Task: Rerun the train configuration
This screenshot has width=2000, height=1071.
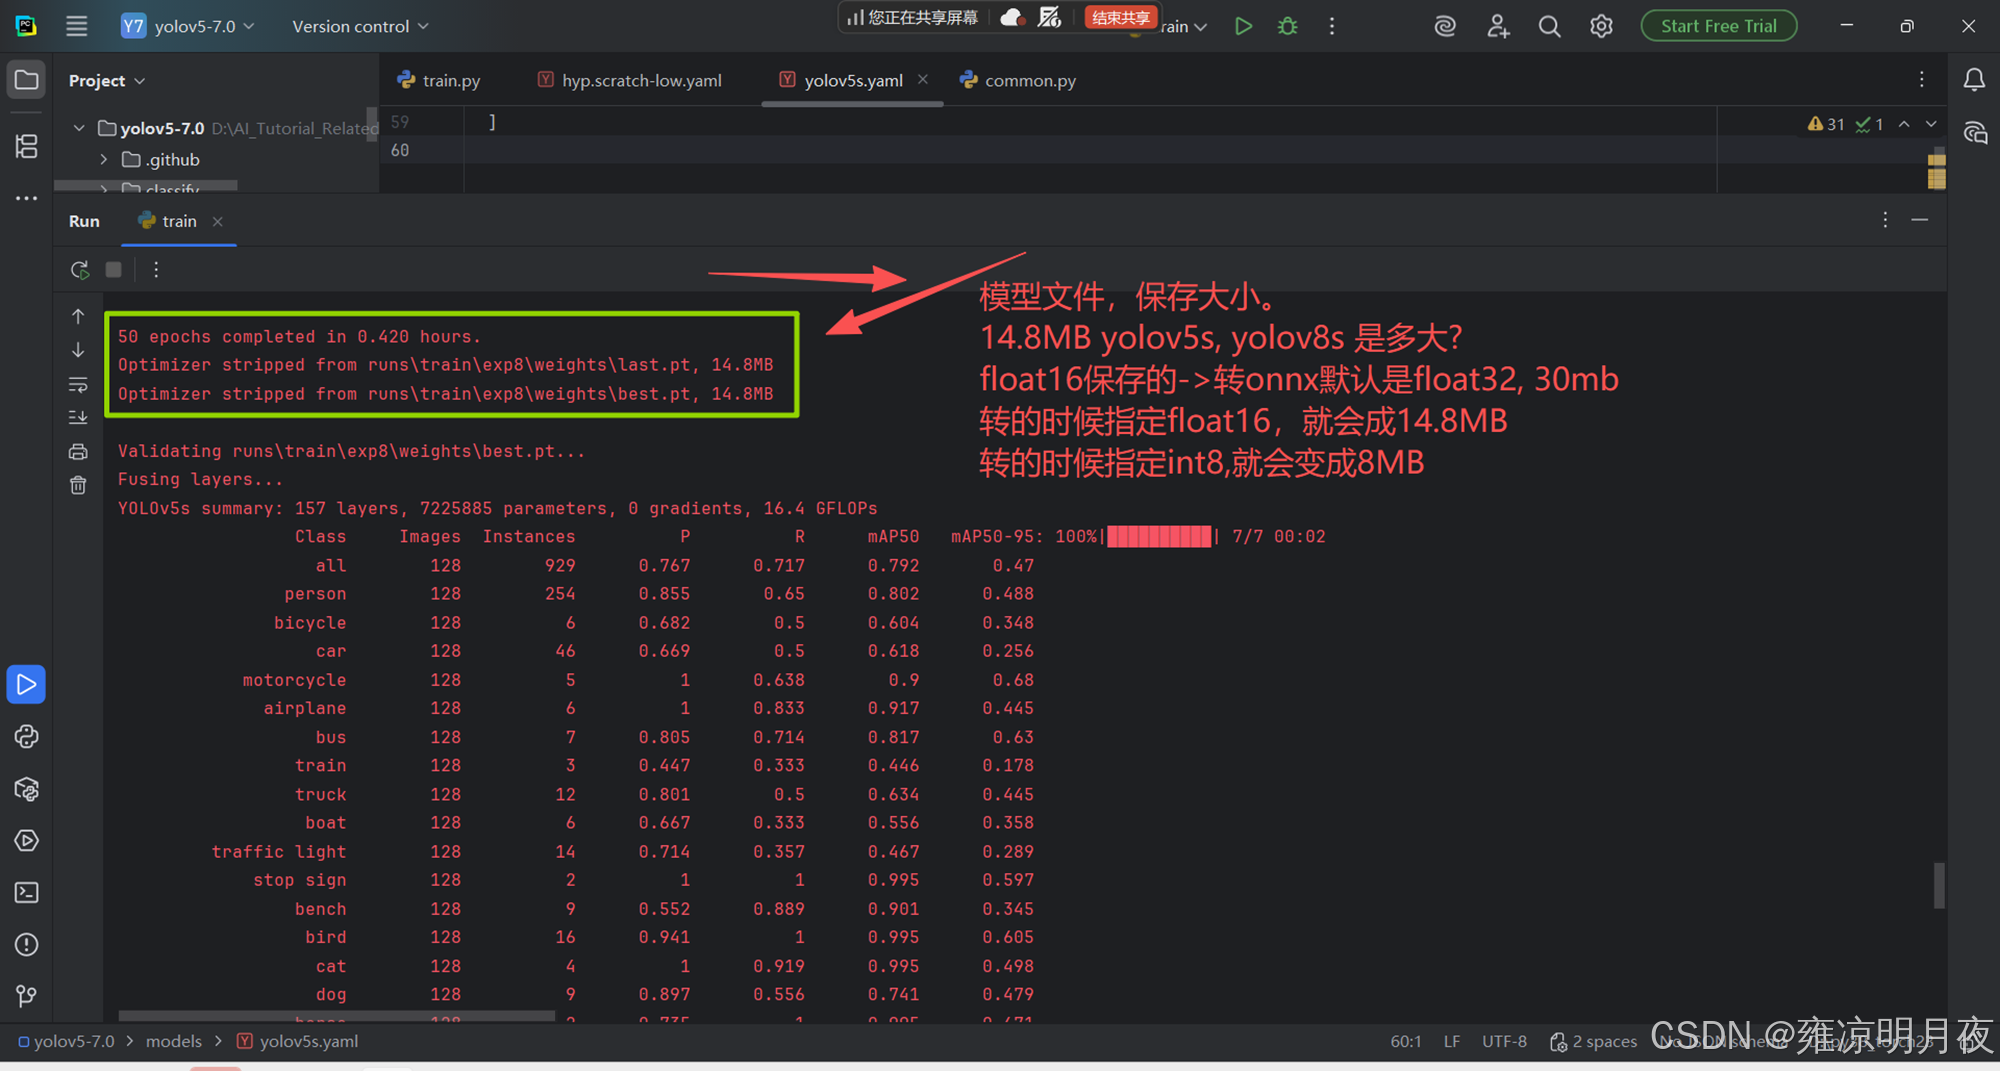Action: [x=80, y=269]
